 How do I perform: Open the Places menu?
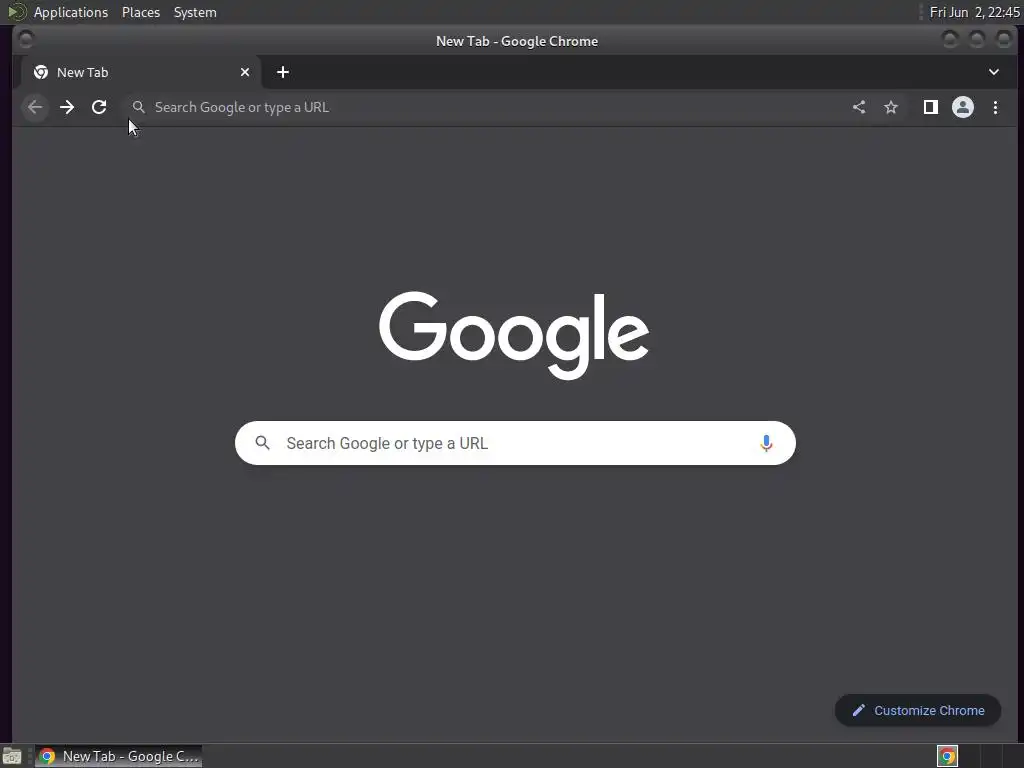(141, 12)
